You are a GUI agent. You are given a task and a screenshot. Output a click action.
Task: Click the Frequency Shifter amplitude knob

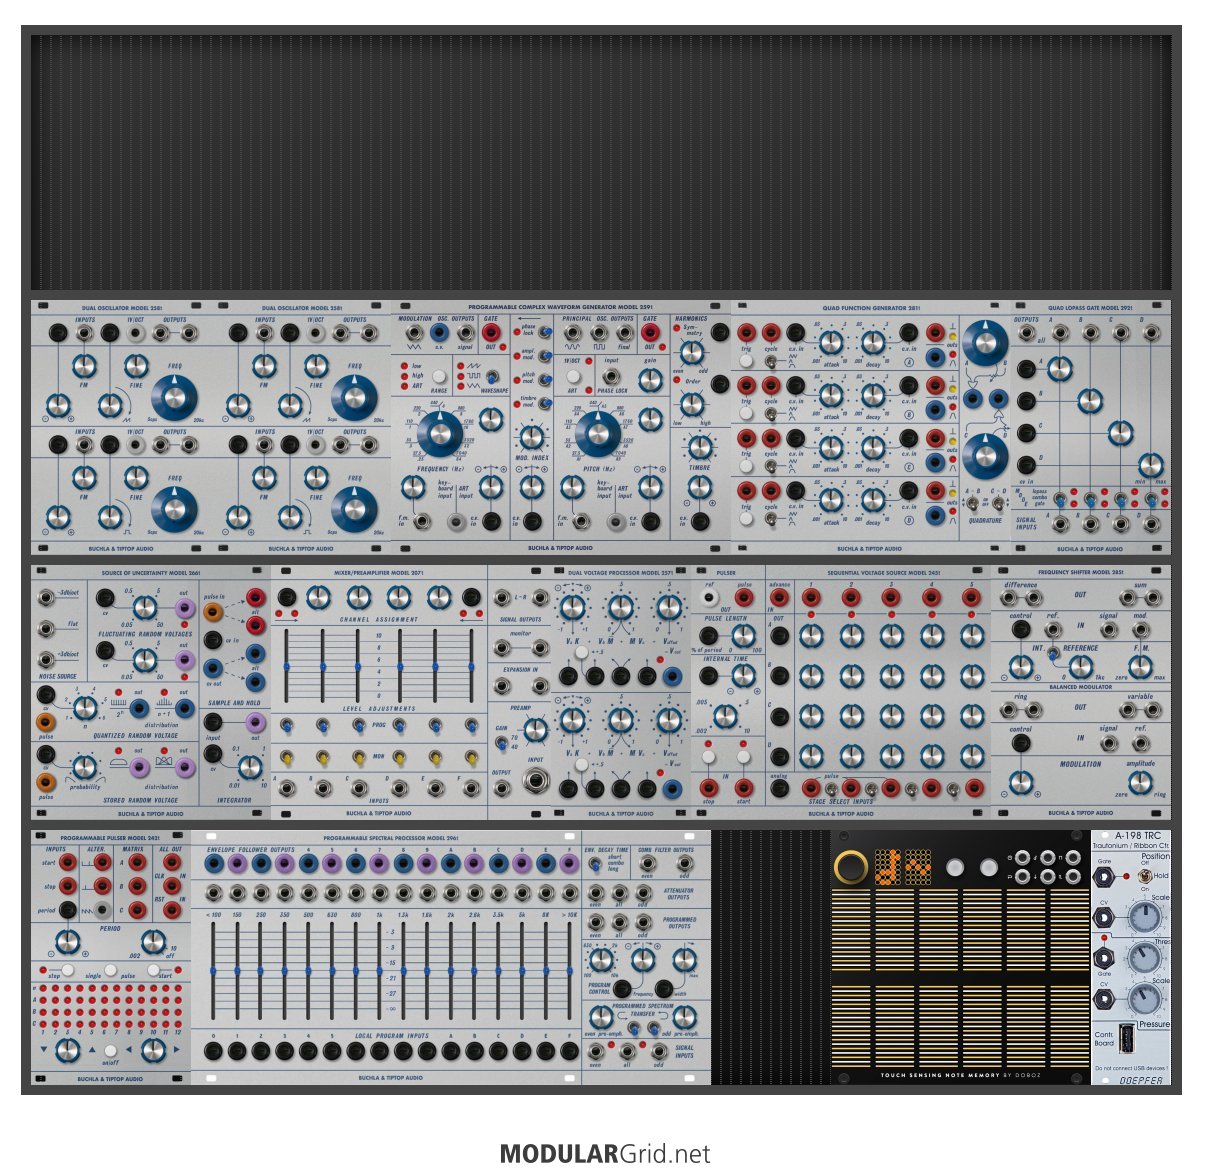[x=1141, y=782]
